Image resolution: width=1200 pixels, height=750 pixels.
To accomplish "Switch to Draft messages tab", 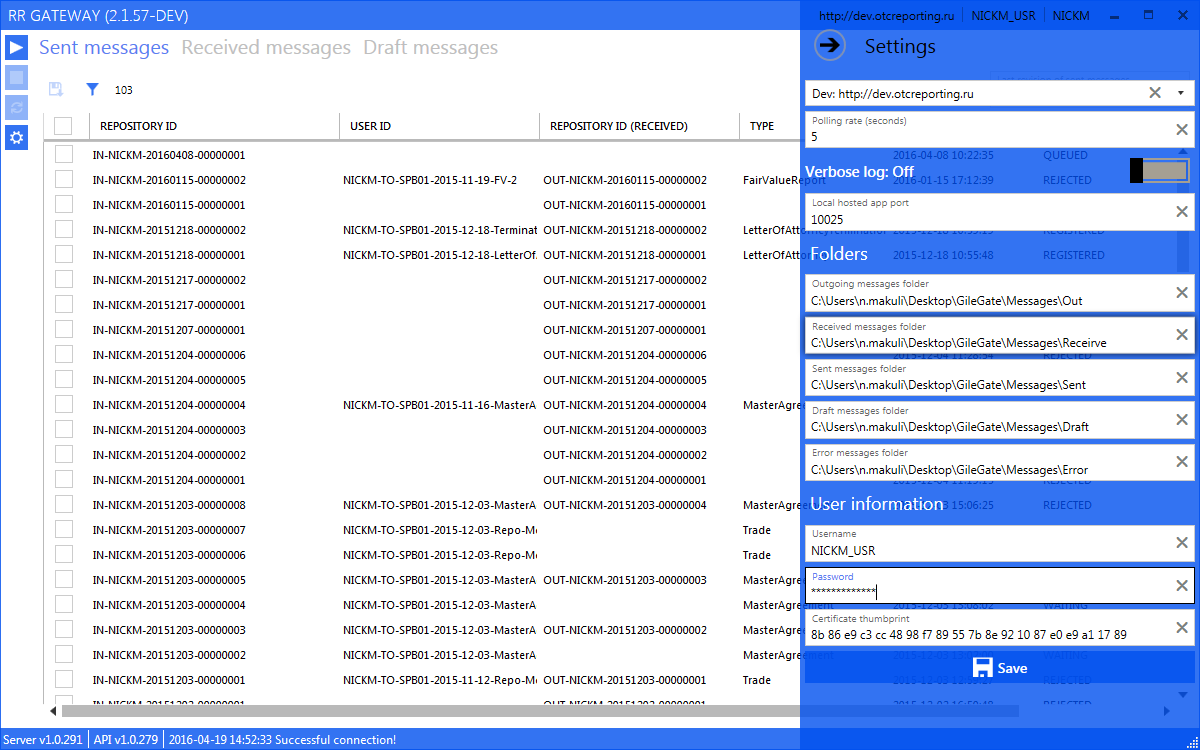I will pyautogui.click(x=430, y=47).
